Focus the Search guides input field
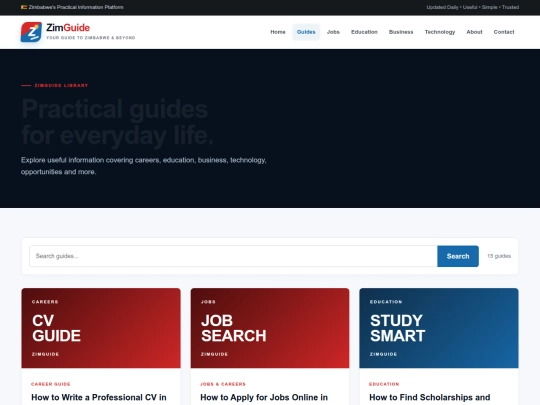540x405 pixels. click(x=233, y=256)
